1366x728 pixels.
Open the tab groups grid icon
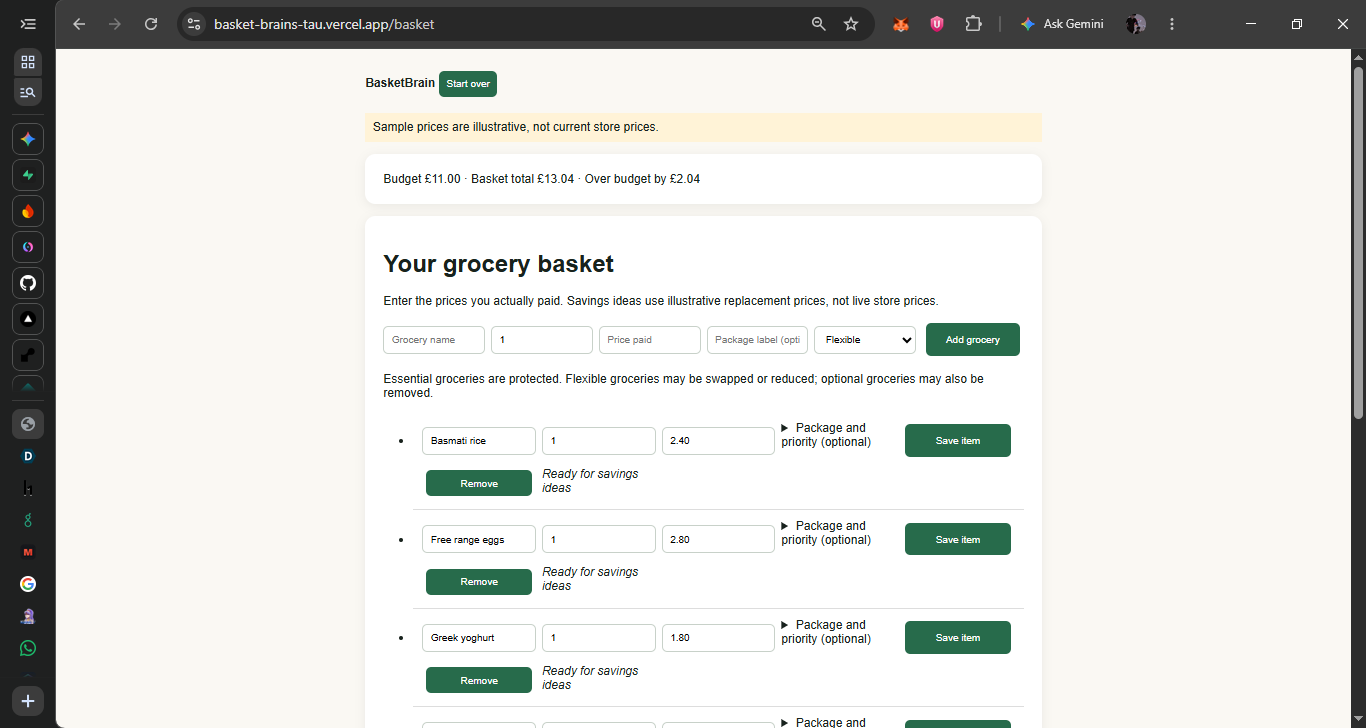pos(28,62)
